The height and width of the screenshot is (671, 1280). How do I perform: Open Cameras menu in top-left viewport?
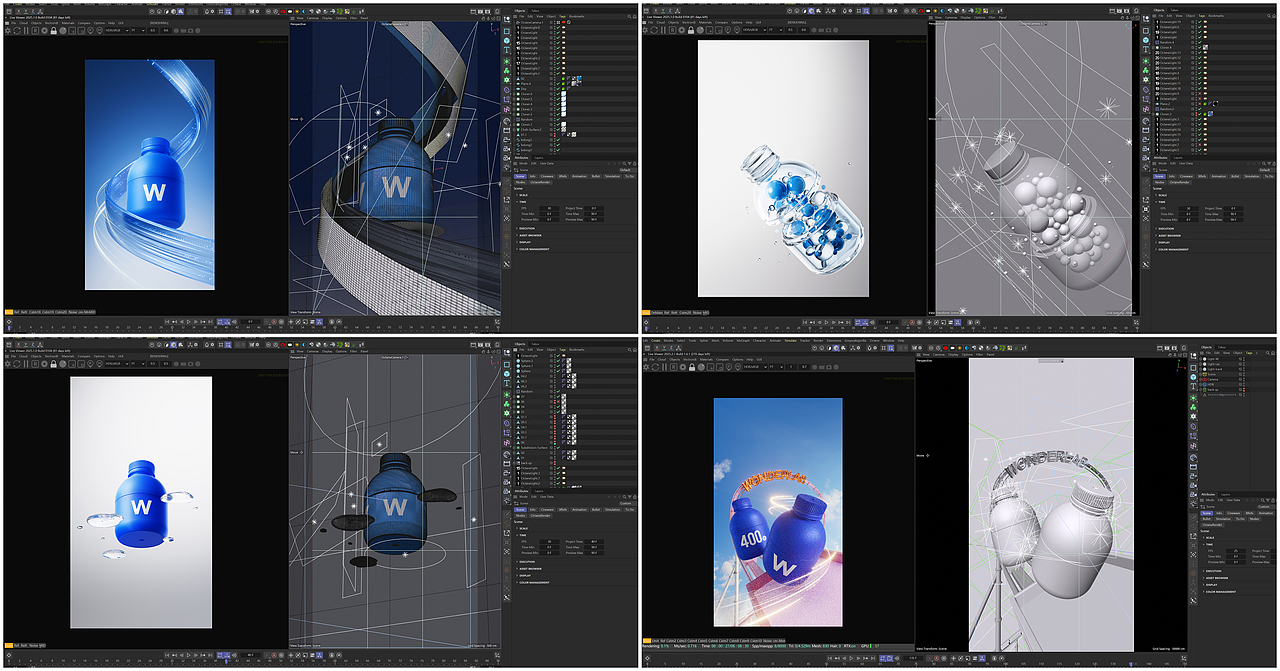pos(312,18)
